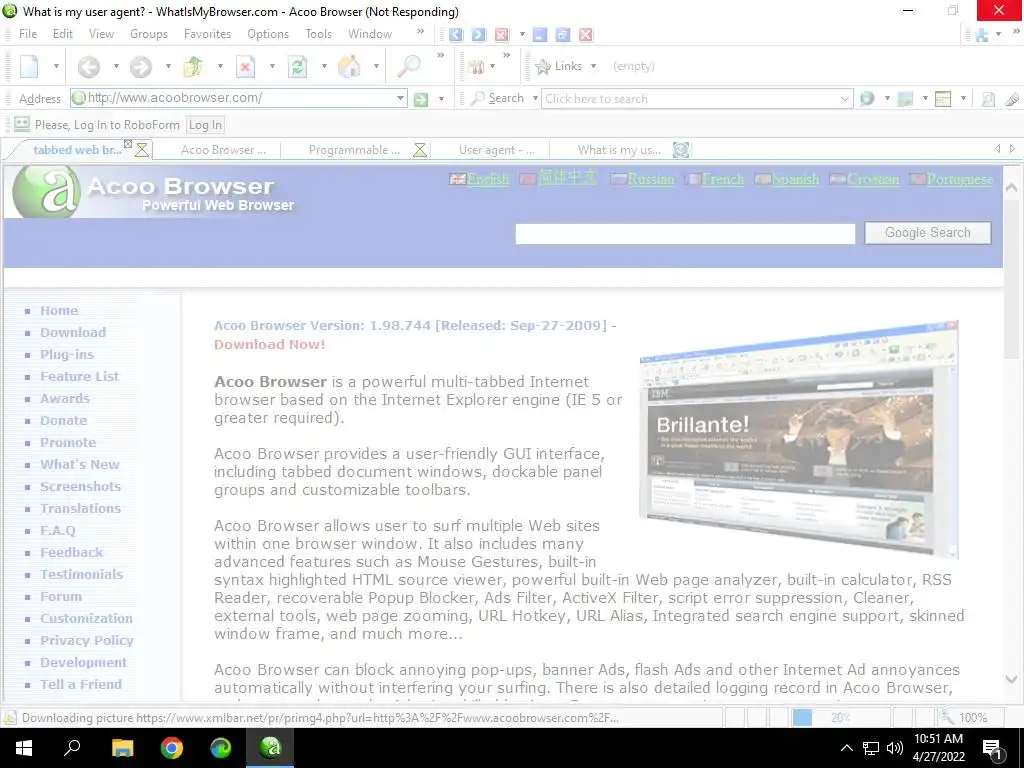Open the Back history dropdown arrow
This screenshot has height=768, width=1024.
(116, 66)
